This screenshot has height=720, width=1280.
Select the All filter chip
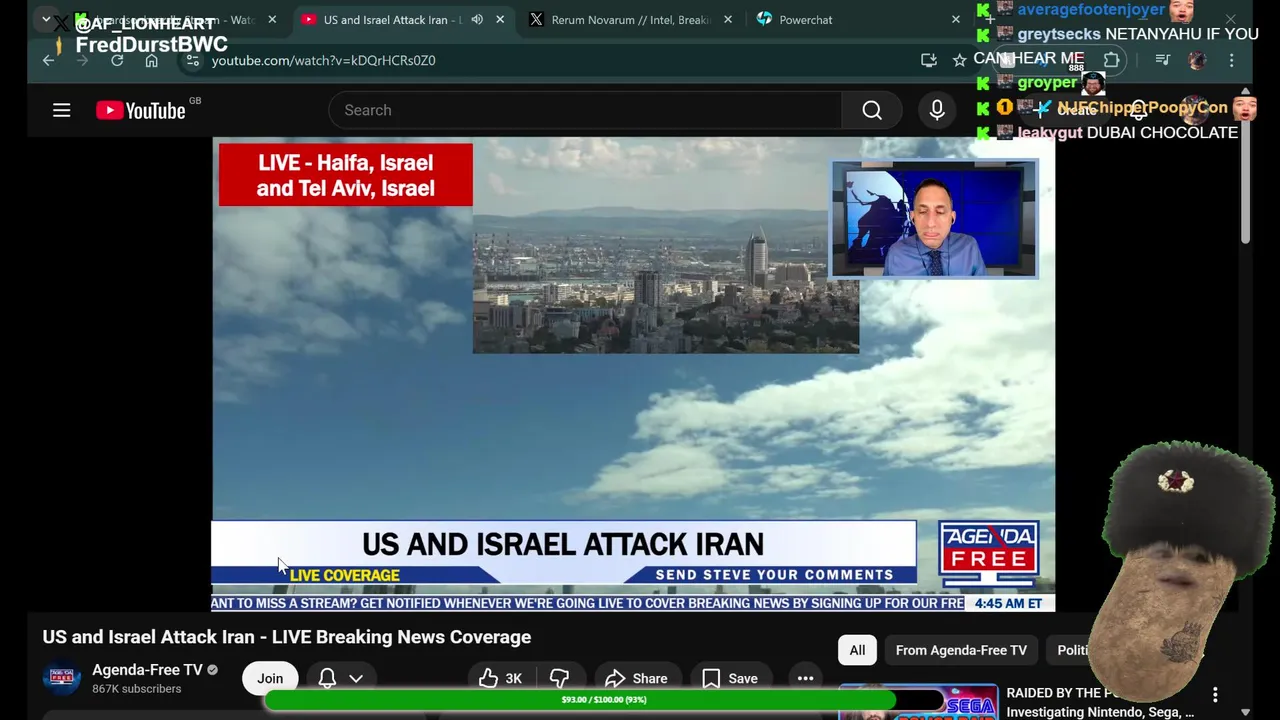857,650
